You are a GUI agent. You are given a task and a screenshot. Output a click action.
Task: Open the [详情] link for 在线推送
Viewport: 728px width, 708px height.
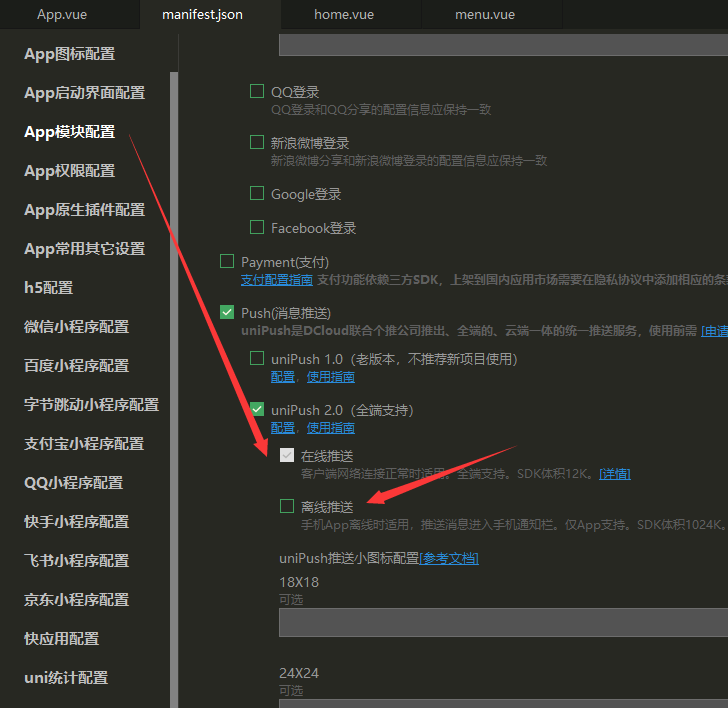(x=614, y=473)
